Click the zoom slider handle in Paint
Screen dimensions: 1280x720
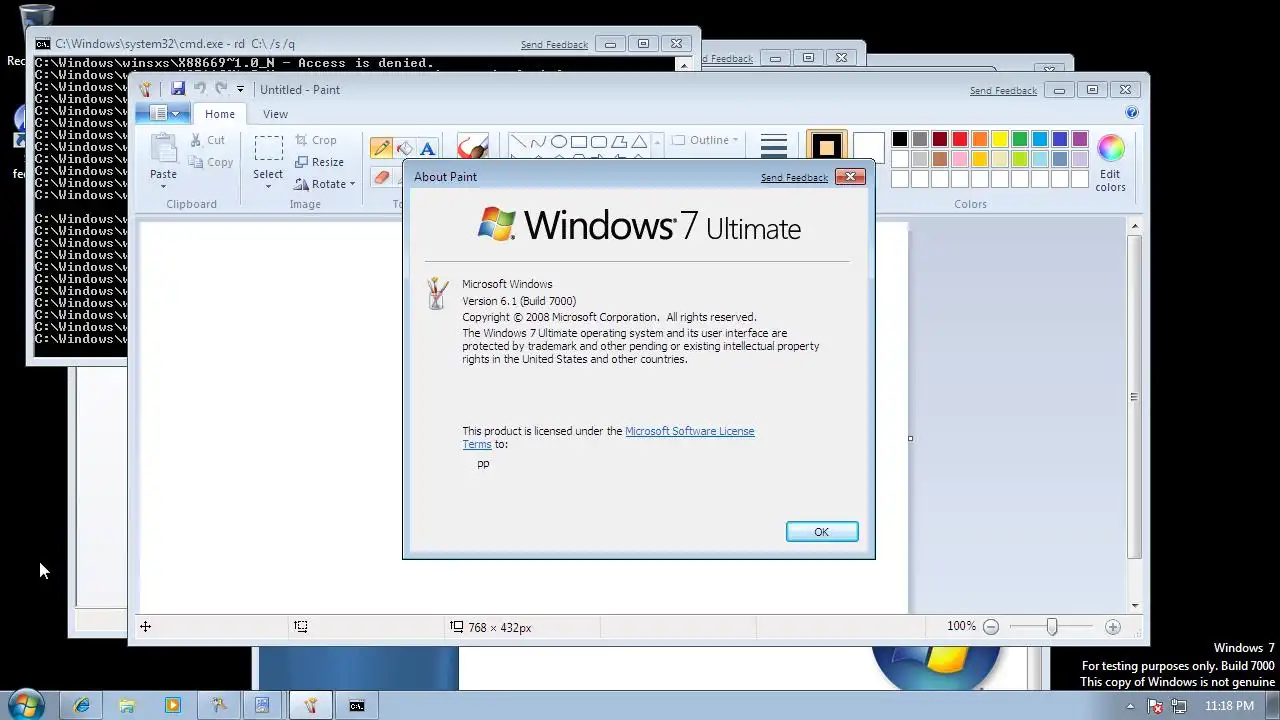click(1052, 627)
